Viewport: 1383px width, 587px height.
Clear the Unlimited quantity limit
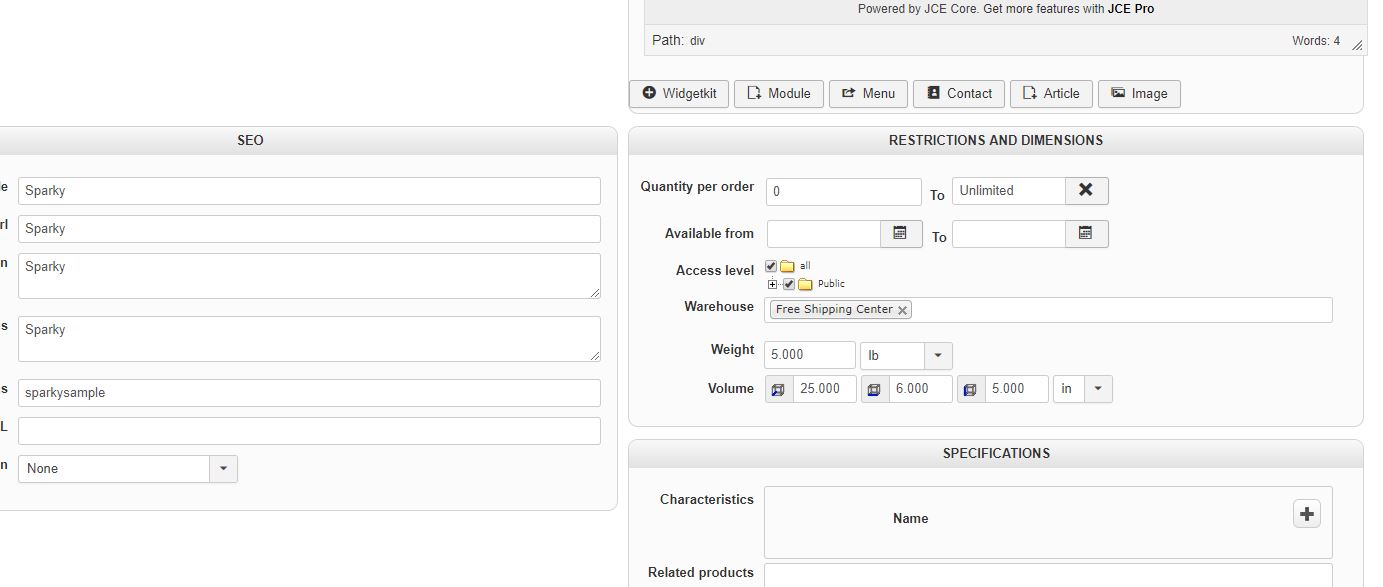[1086, 190]
